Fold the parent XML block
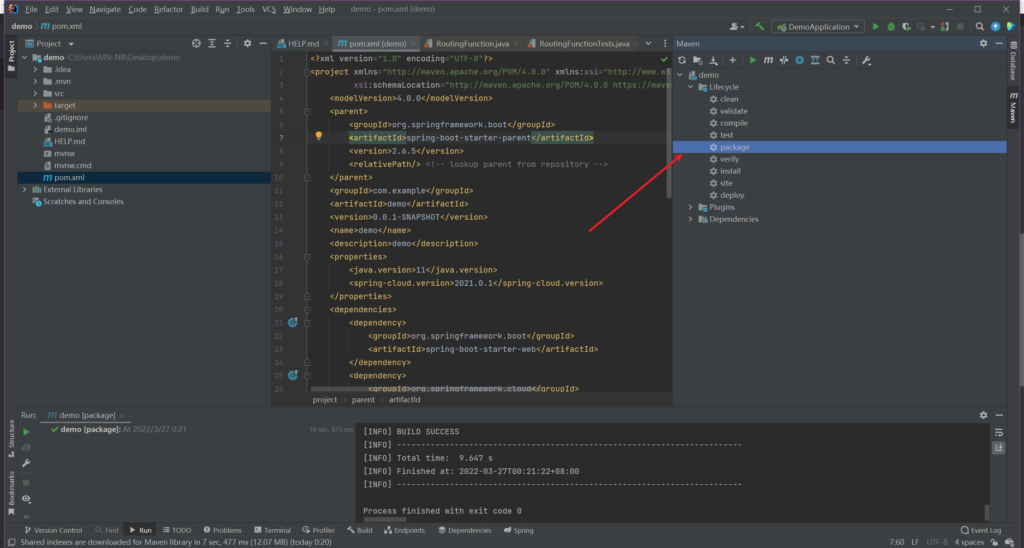The width and height of the screenshot is (1024, 548). pos(307,112)
